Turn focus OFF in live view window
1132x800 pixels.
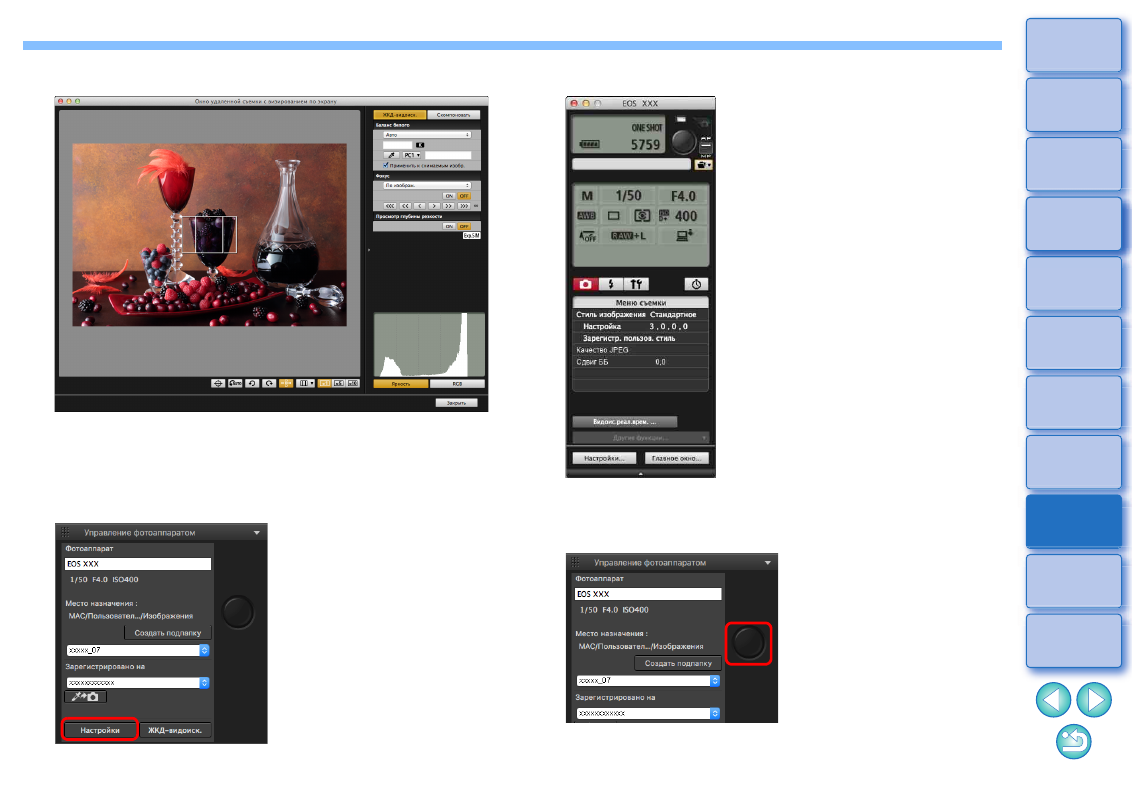[463, 196]
